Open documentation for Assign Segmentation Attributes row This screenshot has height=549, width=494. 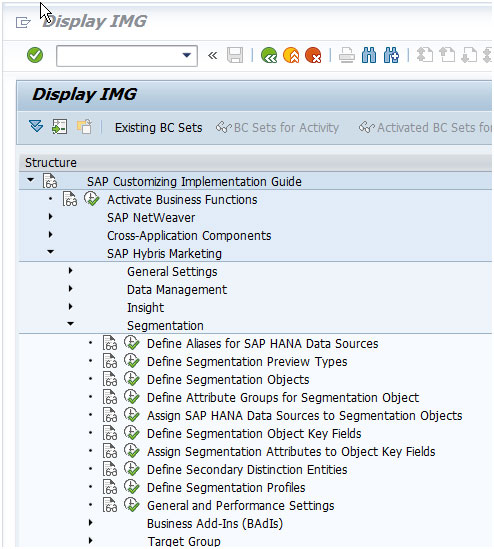click(110, 451)
